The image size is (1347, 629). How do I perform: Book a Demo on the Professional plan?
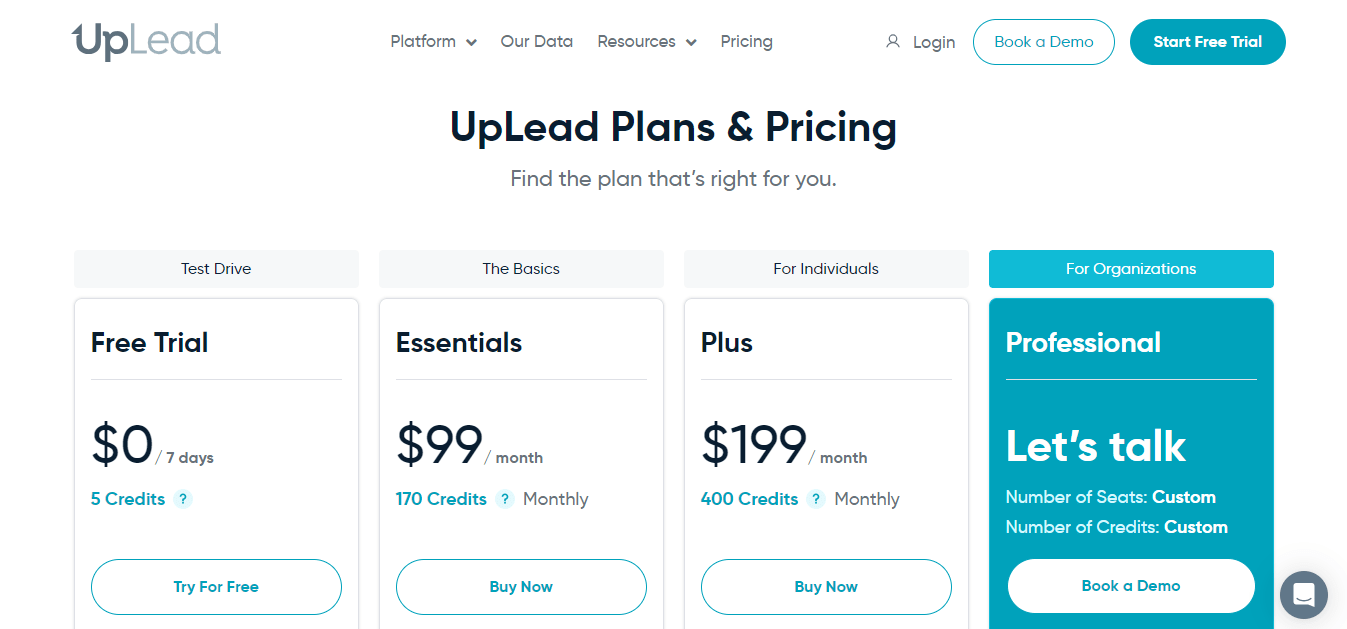(x=1131, y=585)
